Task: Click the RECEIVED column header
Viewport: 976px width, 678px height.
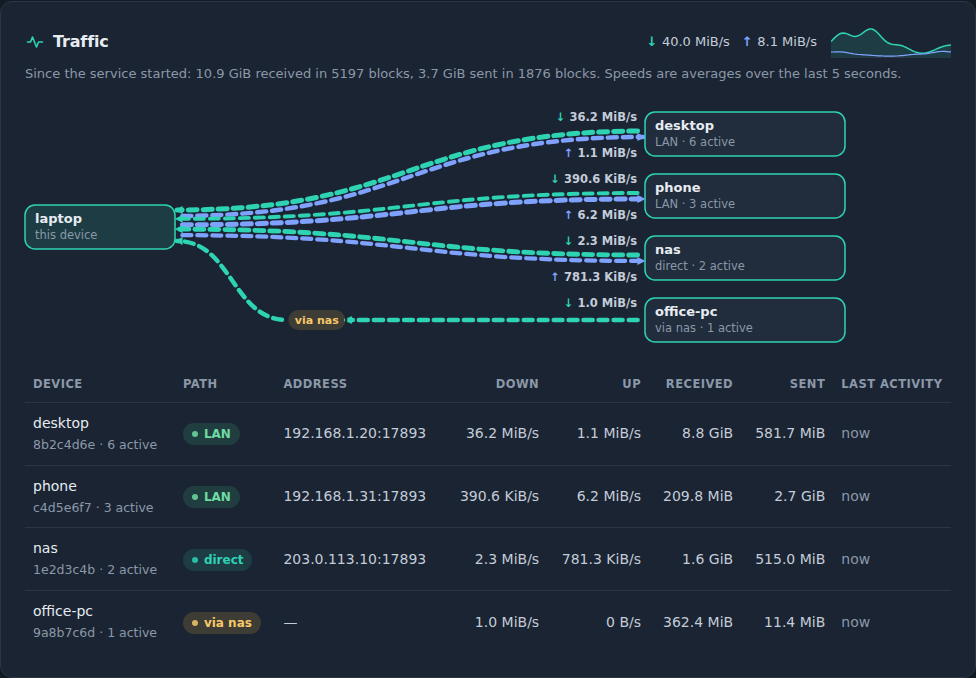Action: pos(699,384)
